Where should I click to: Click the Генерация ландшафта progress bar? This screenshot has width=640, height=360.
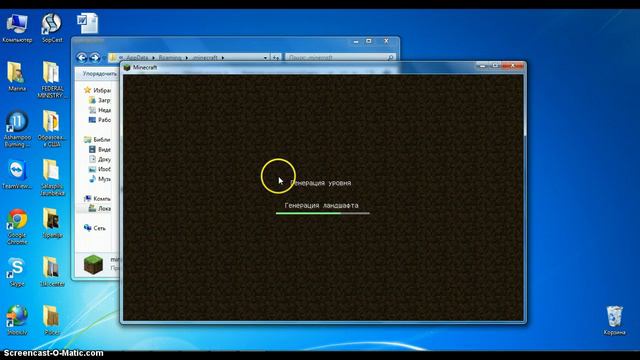(x=322, y=213)
